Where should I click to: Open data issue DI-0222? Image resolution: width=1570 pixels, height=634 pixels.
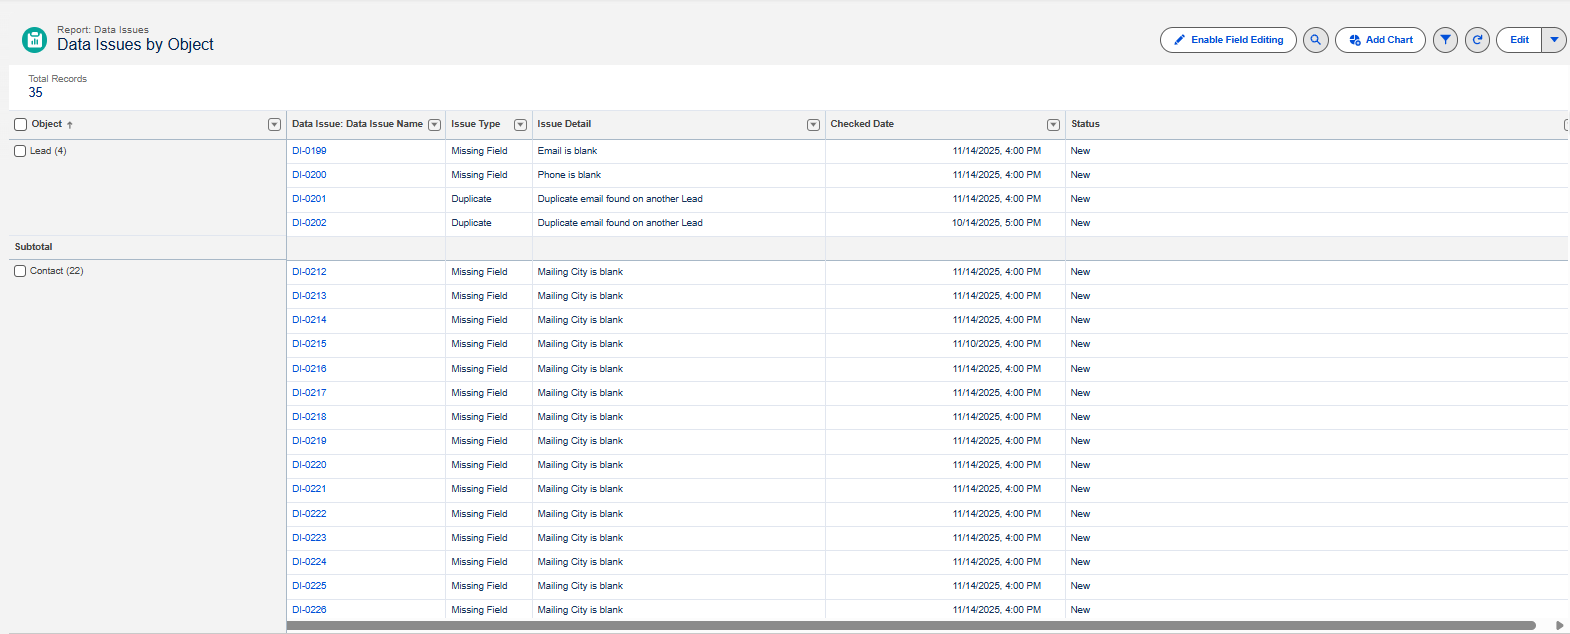click(309, 514)
